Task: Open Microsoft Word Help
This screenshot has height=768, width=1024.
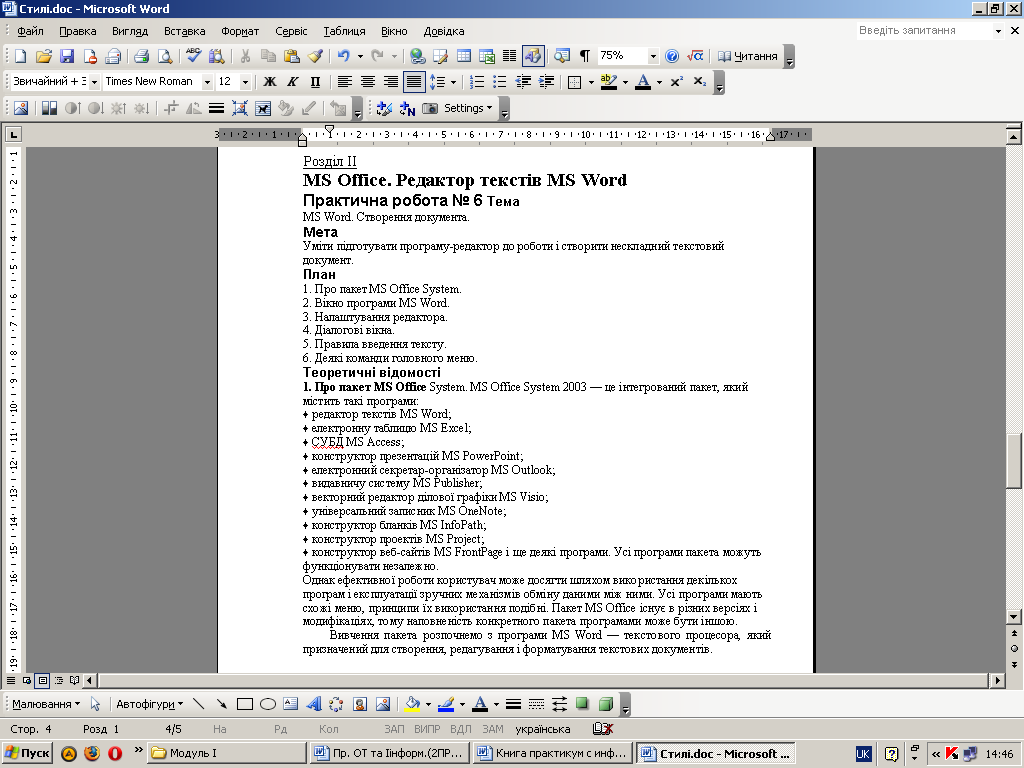Action: (x=672, y=56)
